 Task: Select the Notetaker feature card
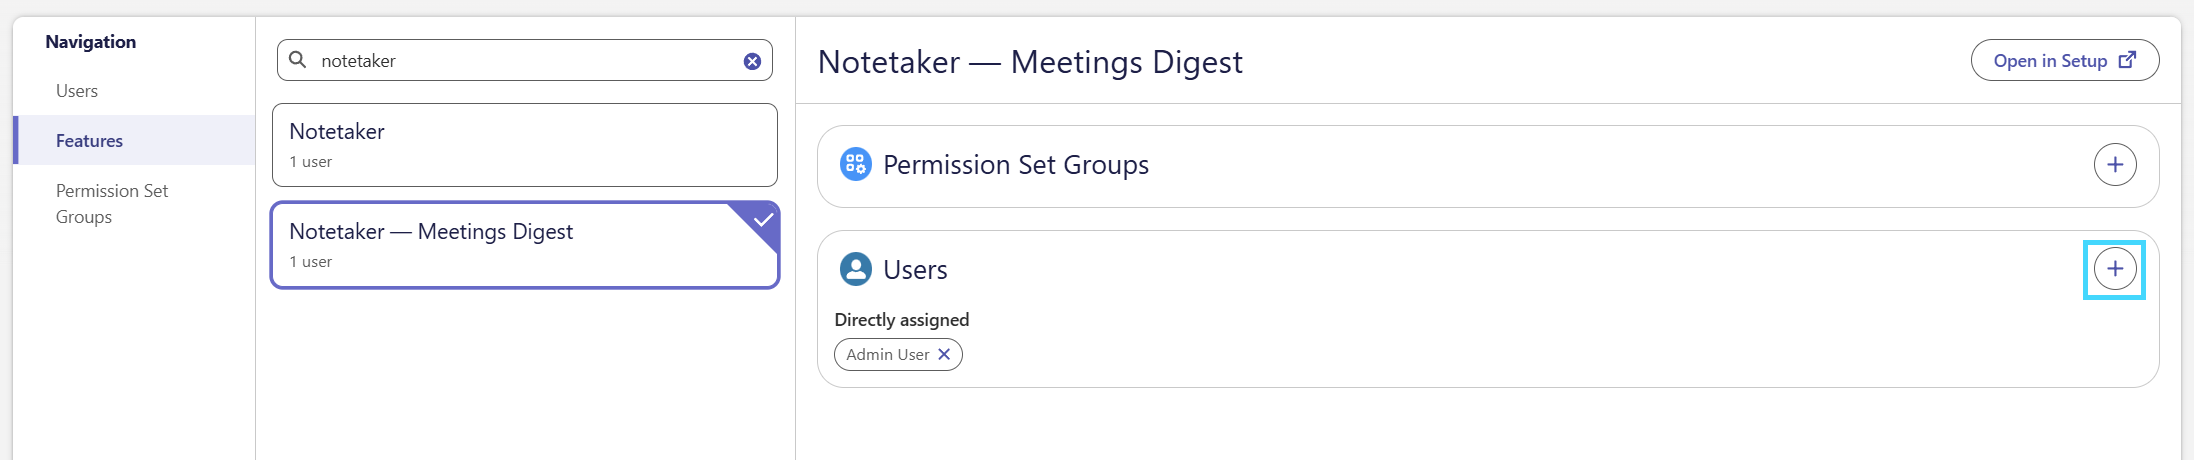coord(525,145)
